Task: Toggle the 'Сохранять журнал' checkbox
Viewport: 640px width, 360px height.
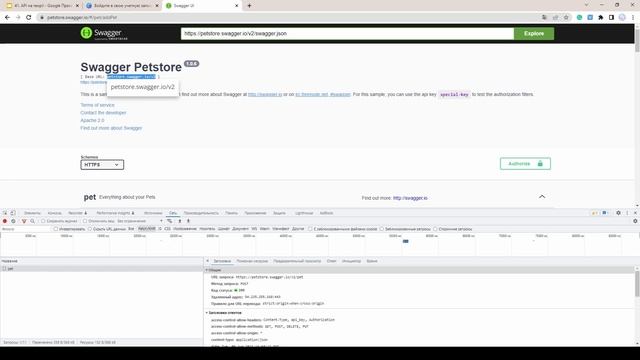Action: click(x=43, y=221)
